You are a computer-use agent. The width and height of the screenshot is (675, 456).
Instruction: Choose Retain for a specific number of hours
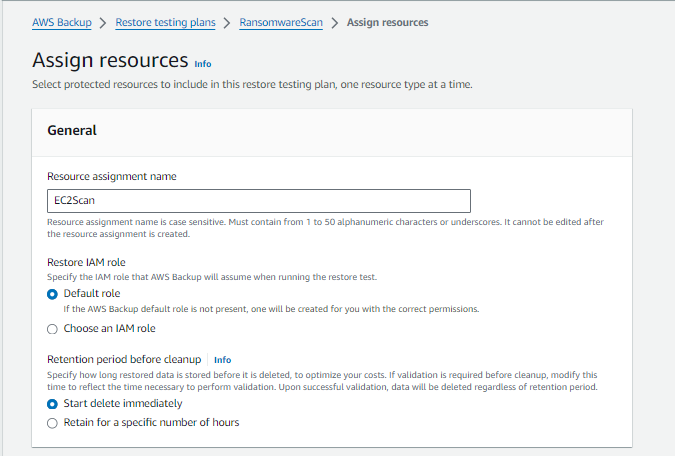tap(53, 422)
